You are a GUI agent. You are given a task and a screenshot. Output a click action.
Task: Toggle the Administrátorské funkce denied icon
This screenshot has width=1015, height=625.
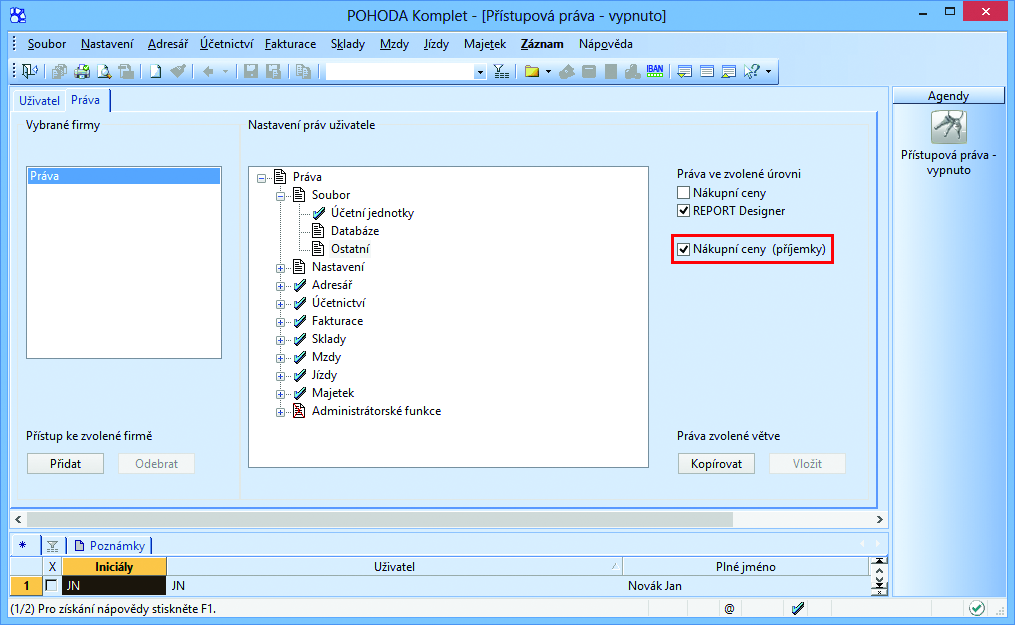pyautogui.click(x=299, y=411)
